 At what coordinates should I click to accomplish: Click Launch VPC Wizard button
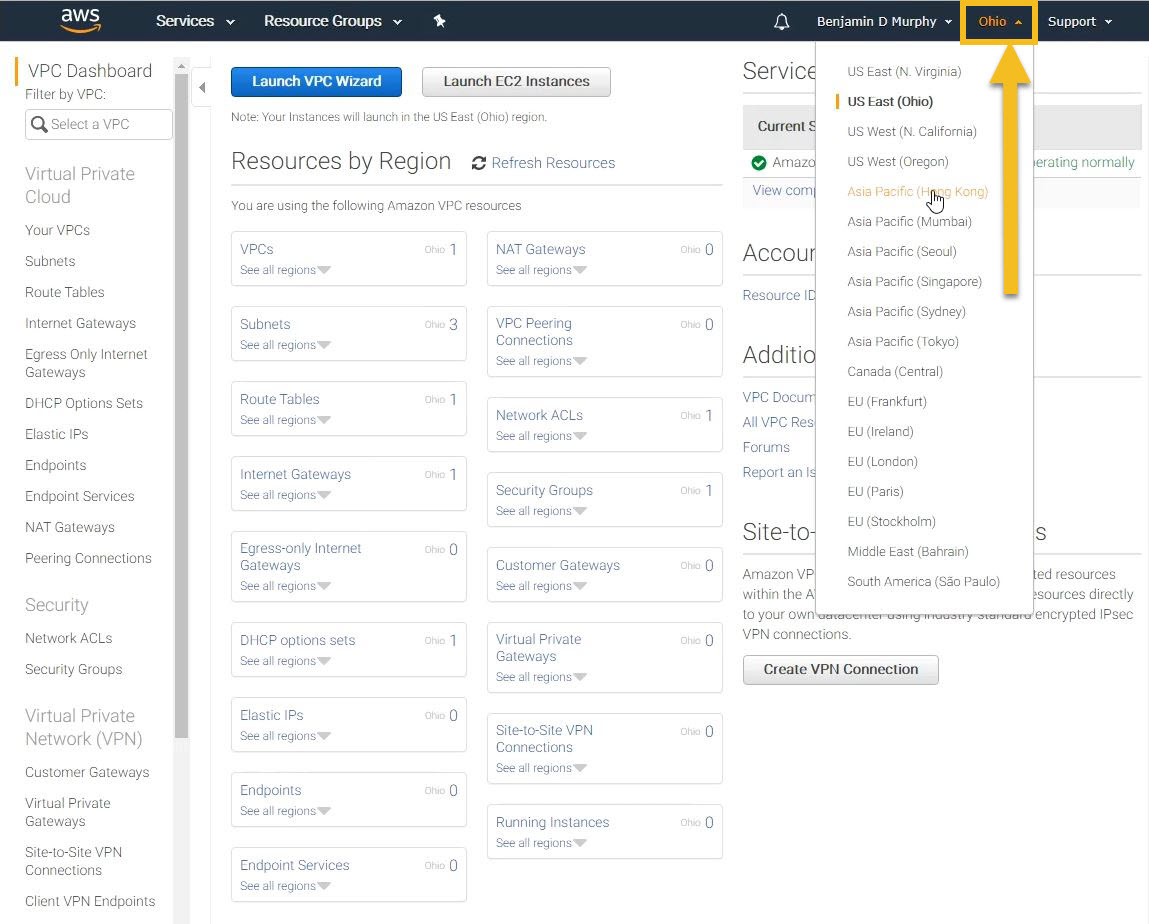(317, 82)
